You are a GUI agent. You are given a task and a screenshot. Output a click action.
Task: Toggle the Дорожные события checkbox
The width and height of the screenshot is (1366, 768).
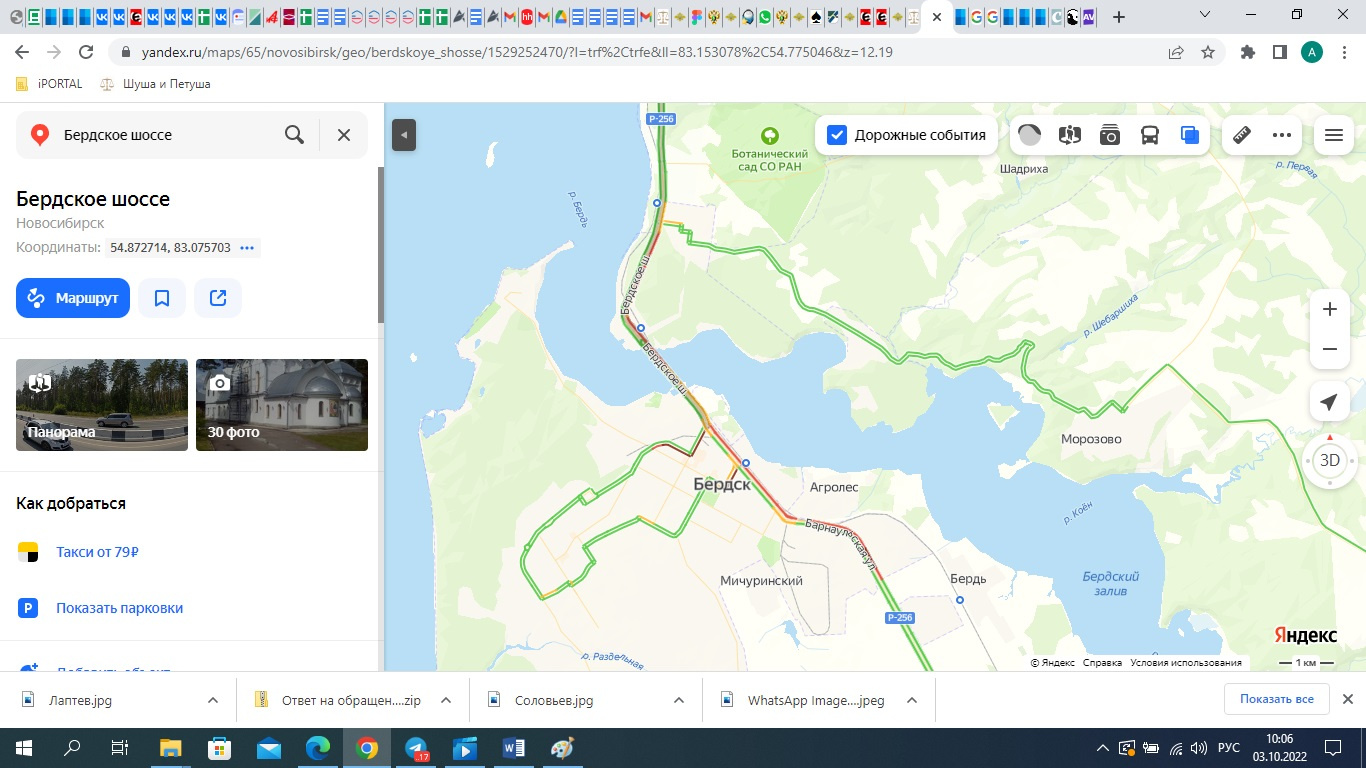[x=837, y=135]
